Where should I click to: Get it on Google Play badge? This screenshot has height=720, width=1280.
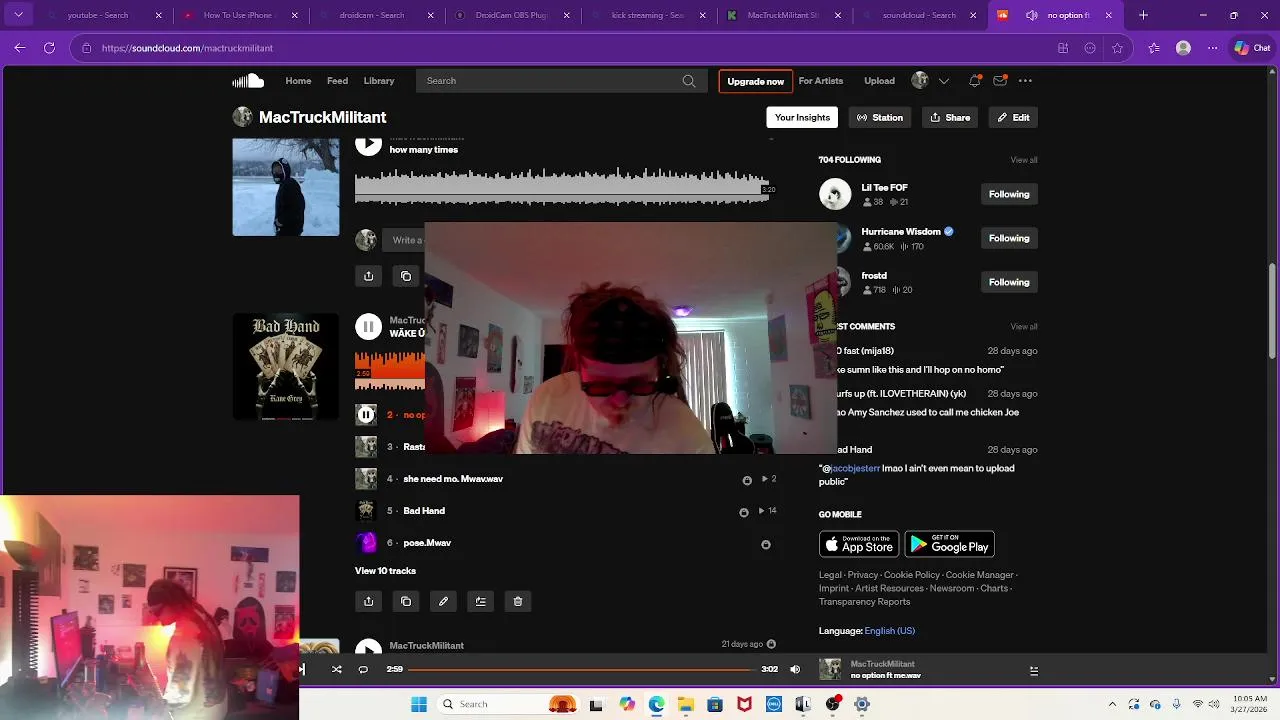[x=949, y=544]
